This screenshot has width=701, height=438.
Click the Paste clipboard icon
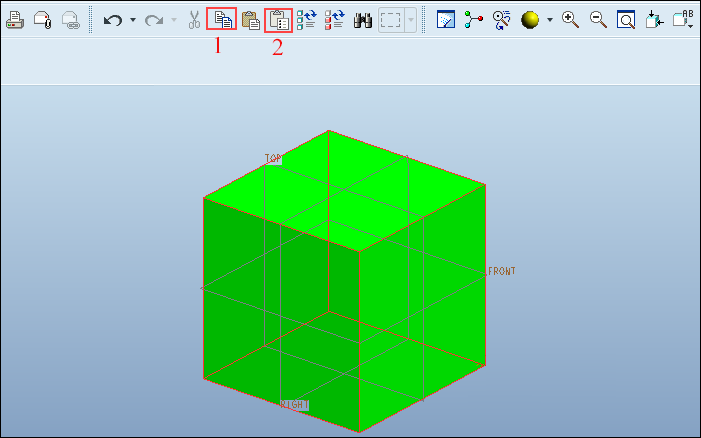pos(251,20)
